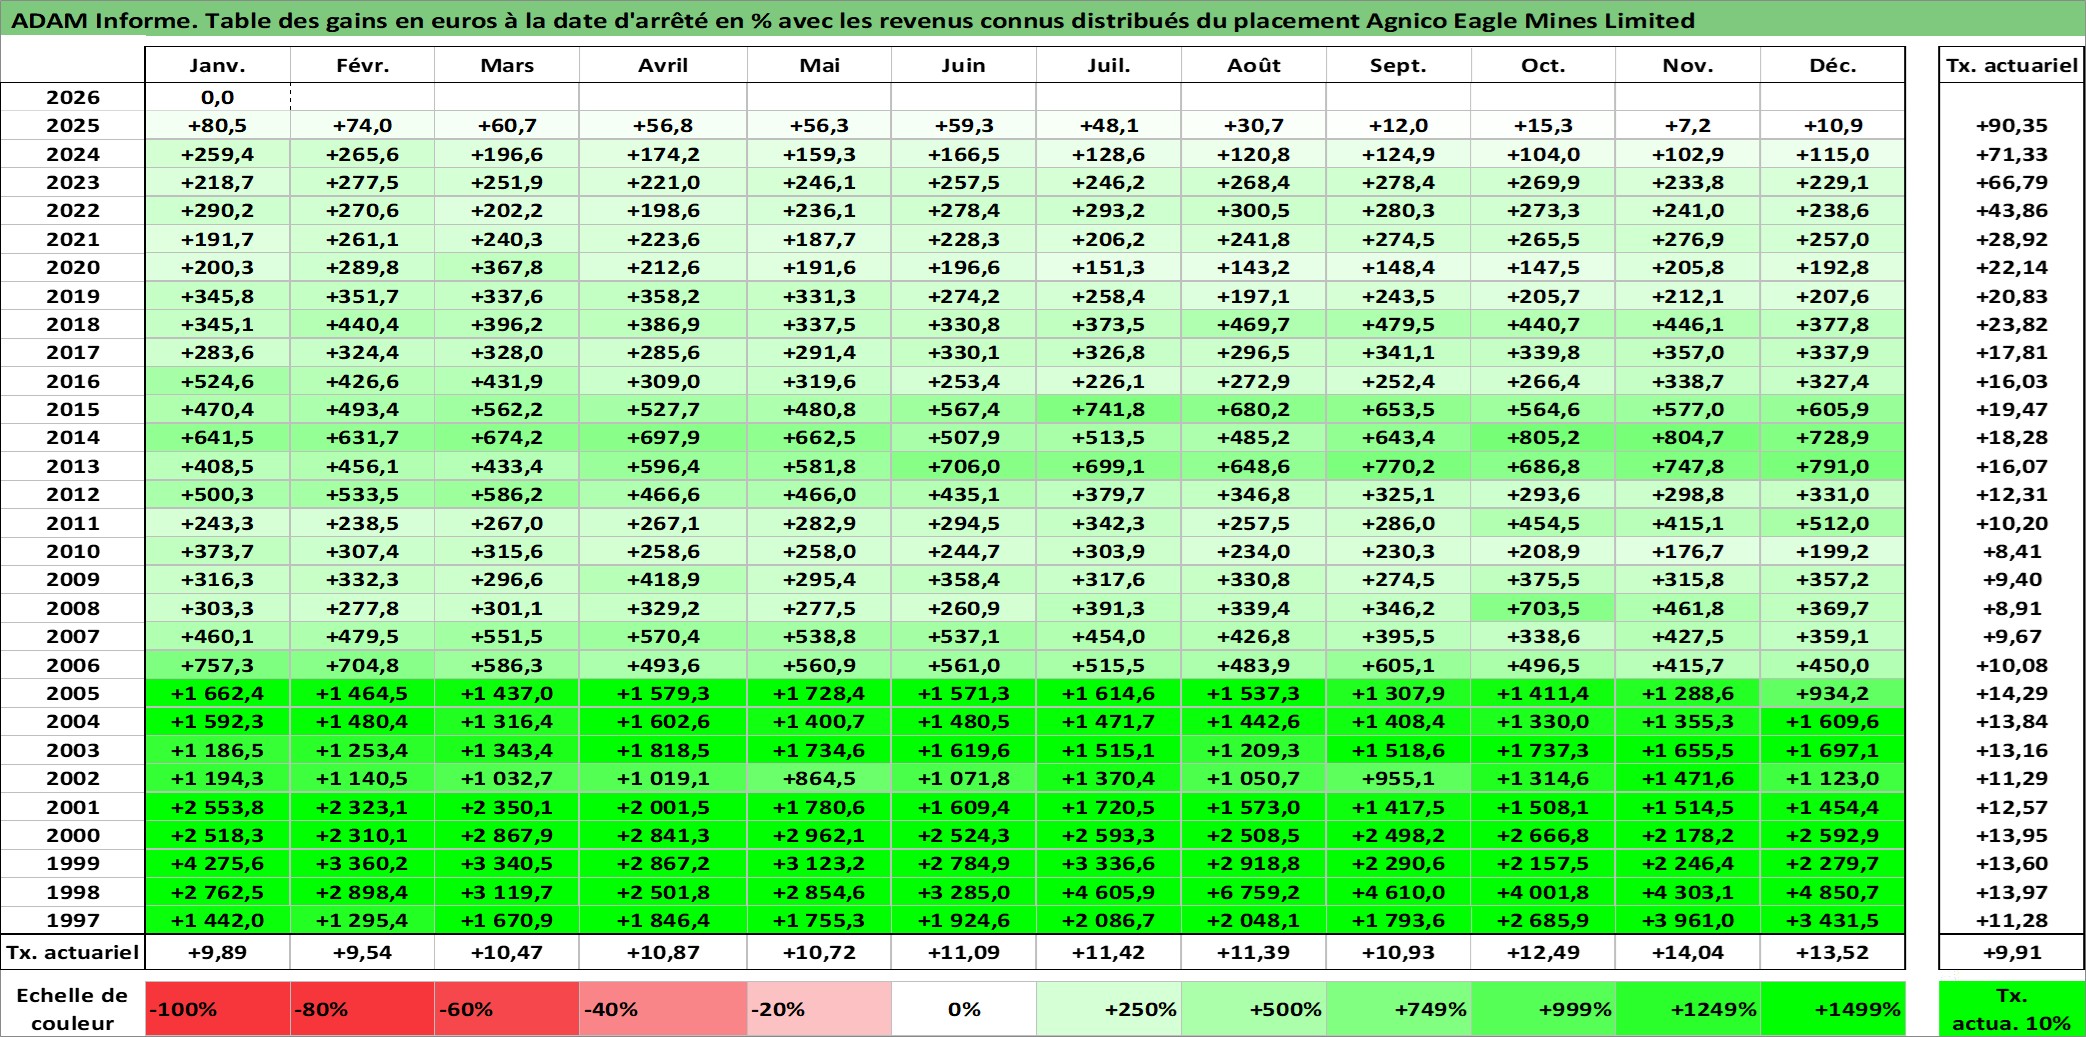Image resolution: width=2086 pixels, height=1037 pixels.
Task: Select the 2026 row label
Action: pos(73,97)
